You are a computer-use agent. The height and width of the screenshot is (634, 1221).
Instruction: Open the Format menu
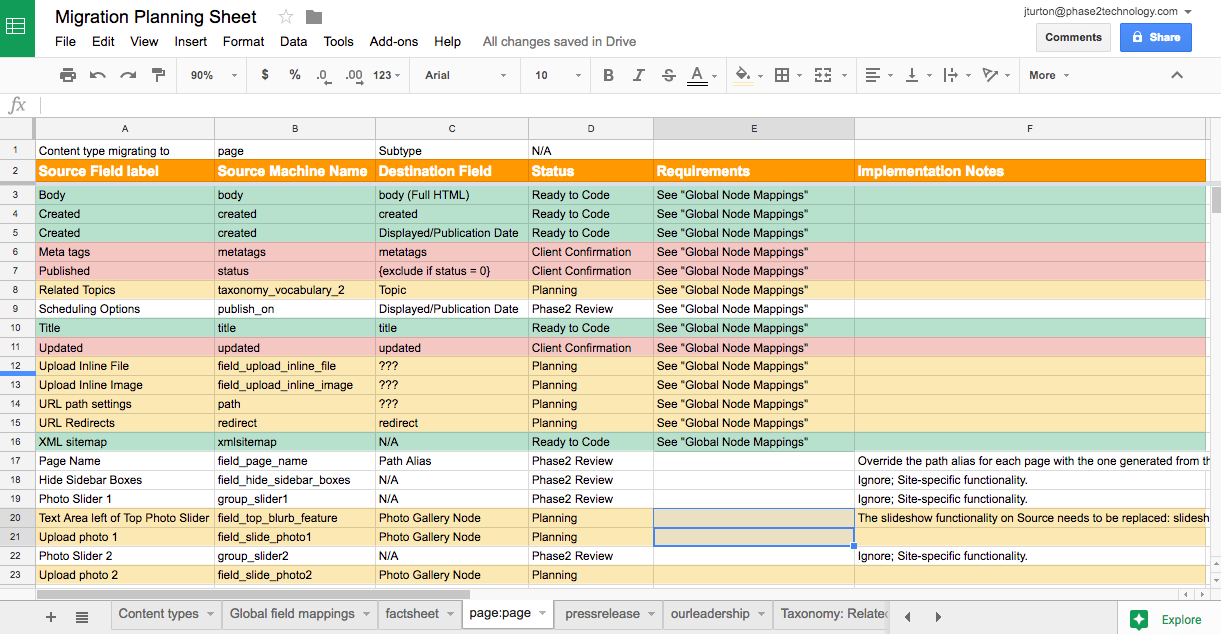coord(243,41)
